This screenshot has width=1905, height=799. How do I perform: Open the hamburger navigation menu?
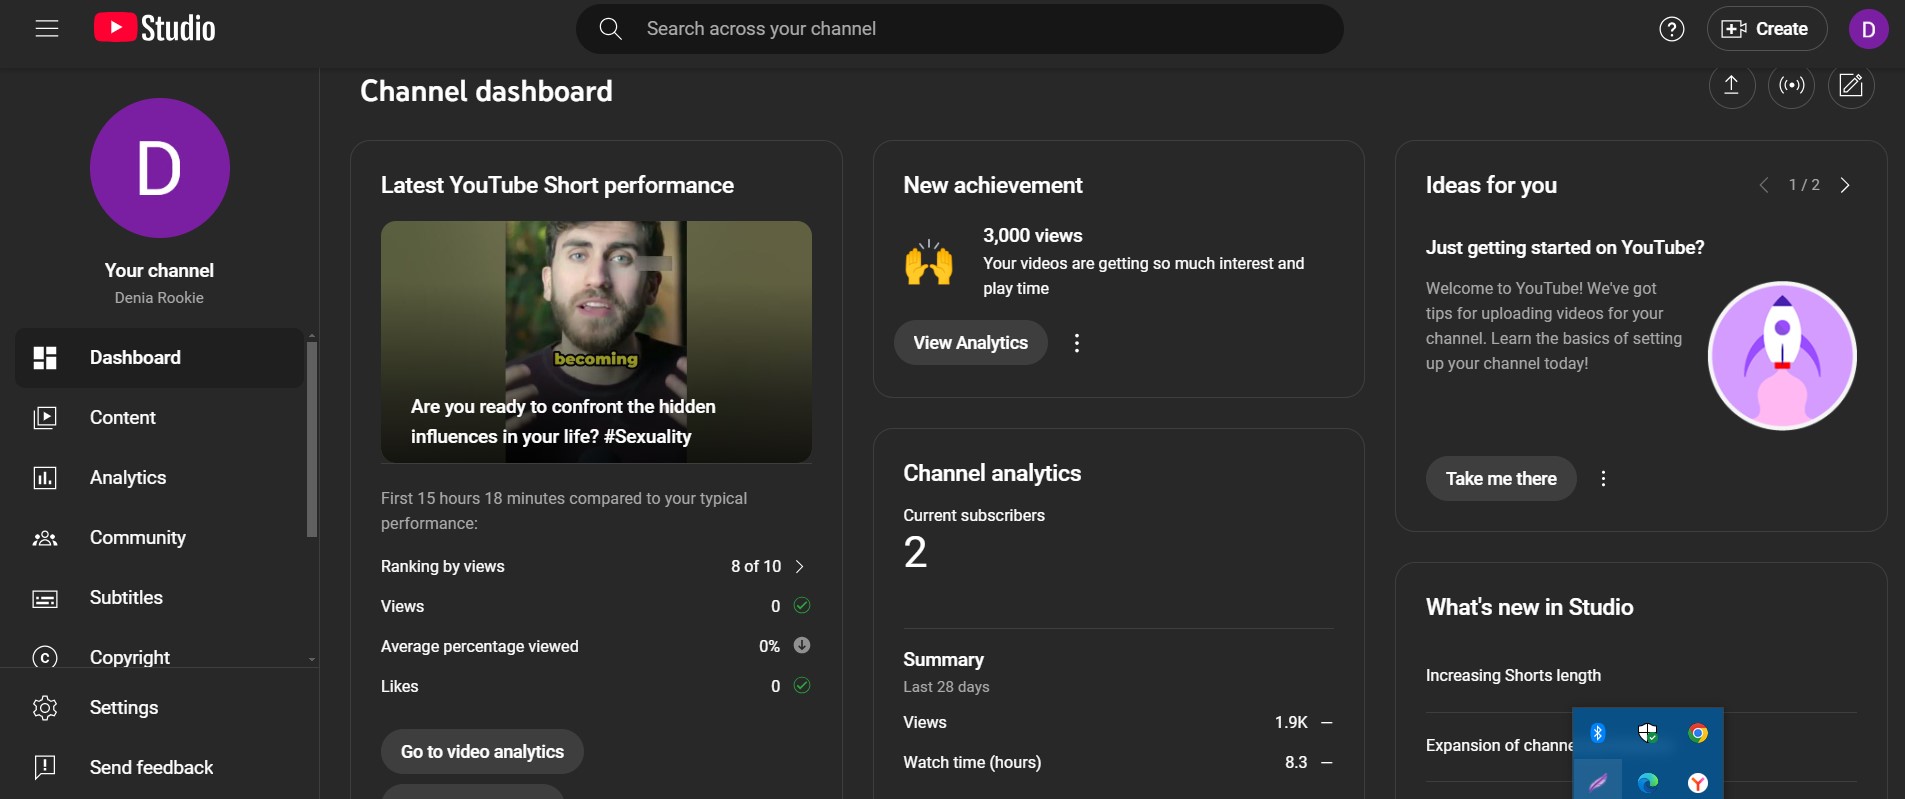pyautogui.click(x=47, y=29)
